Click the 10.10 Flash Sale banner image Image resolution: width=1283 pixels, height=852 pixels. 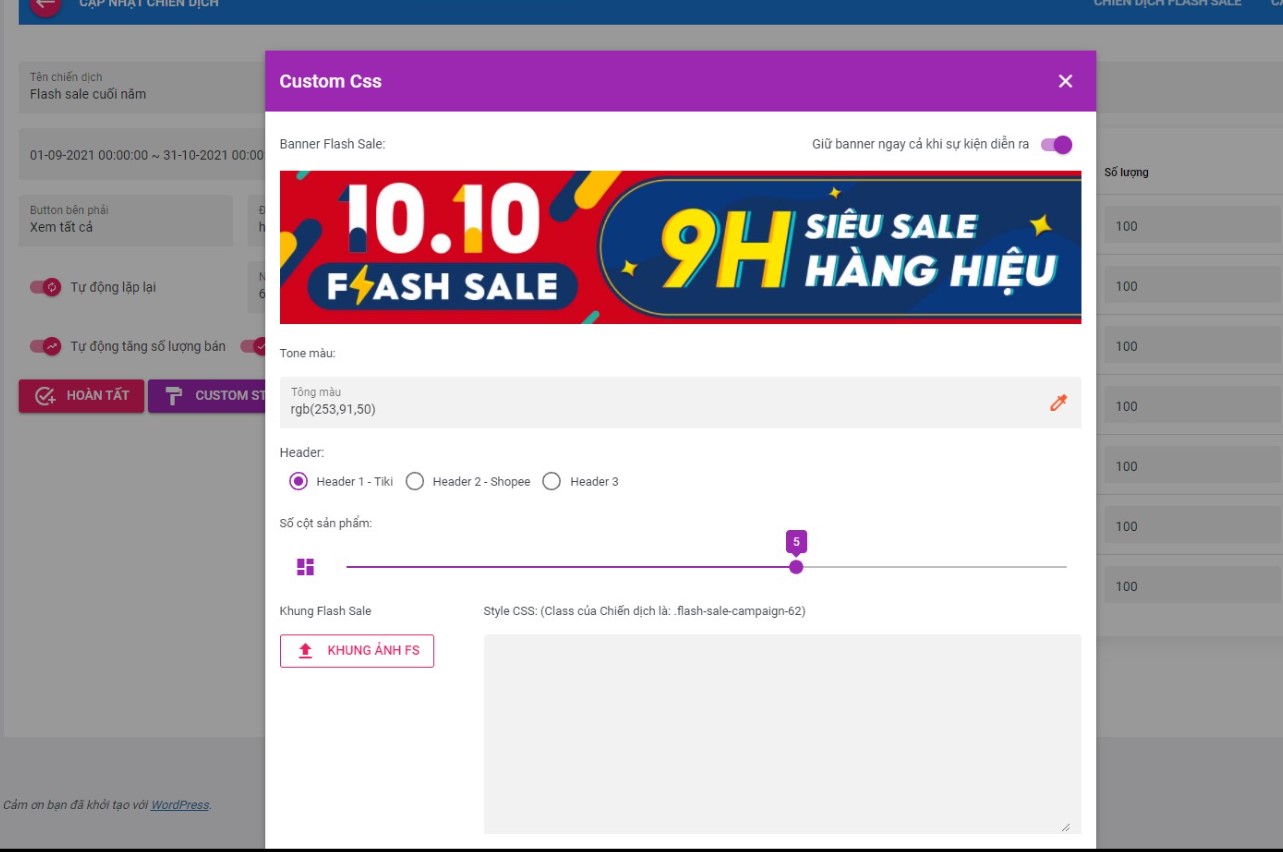(x=680, y=247)
